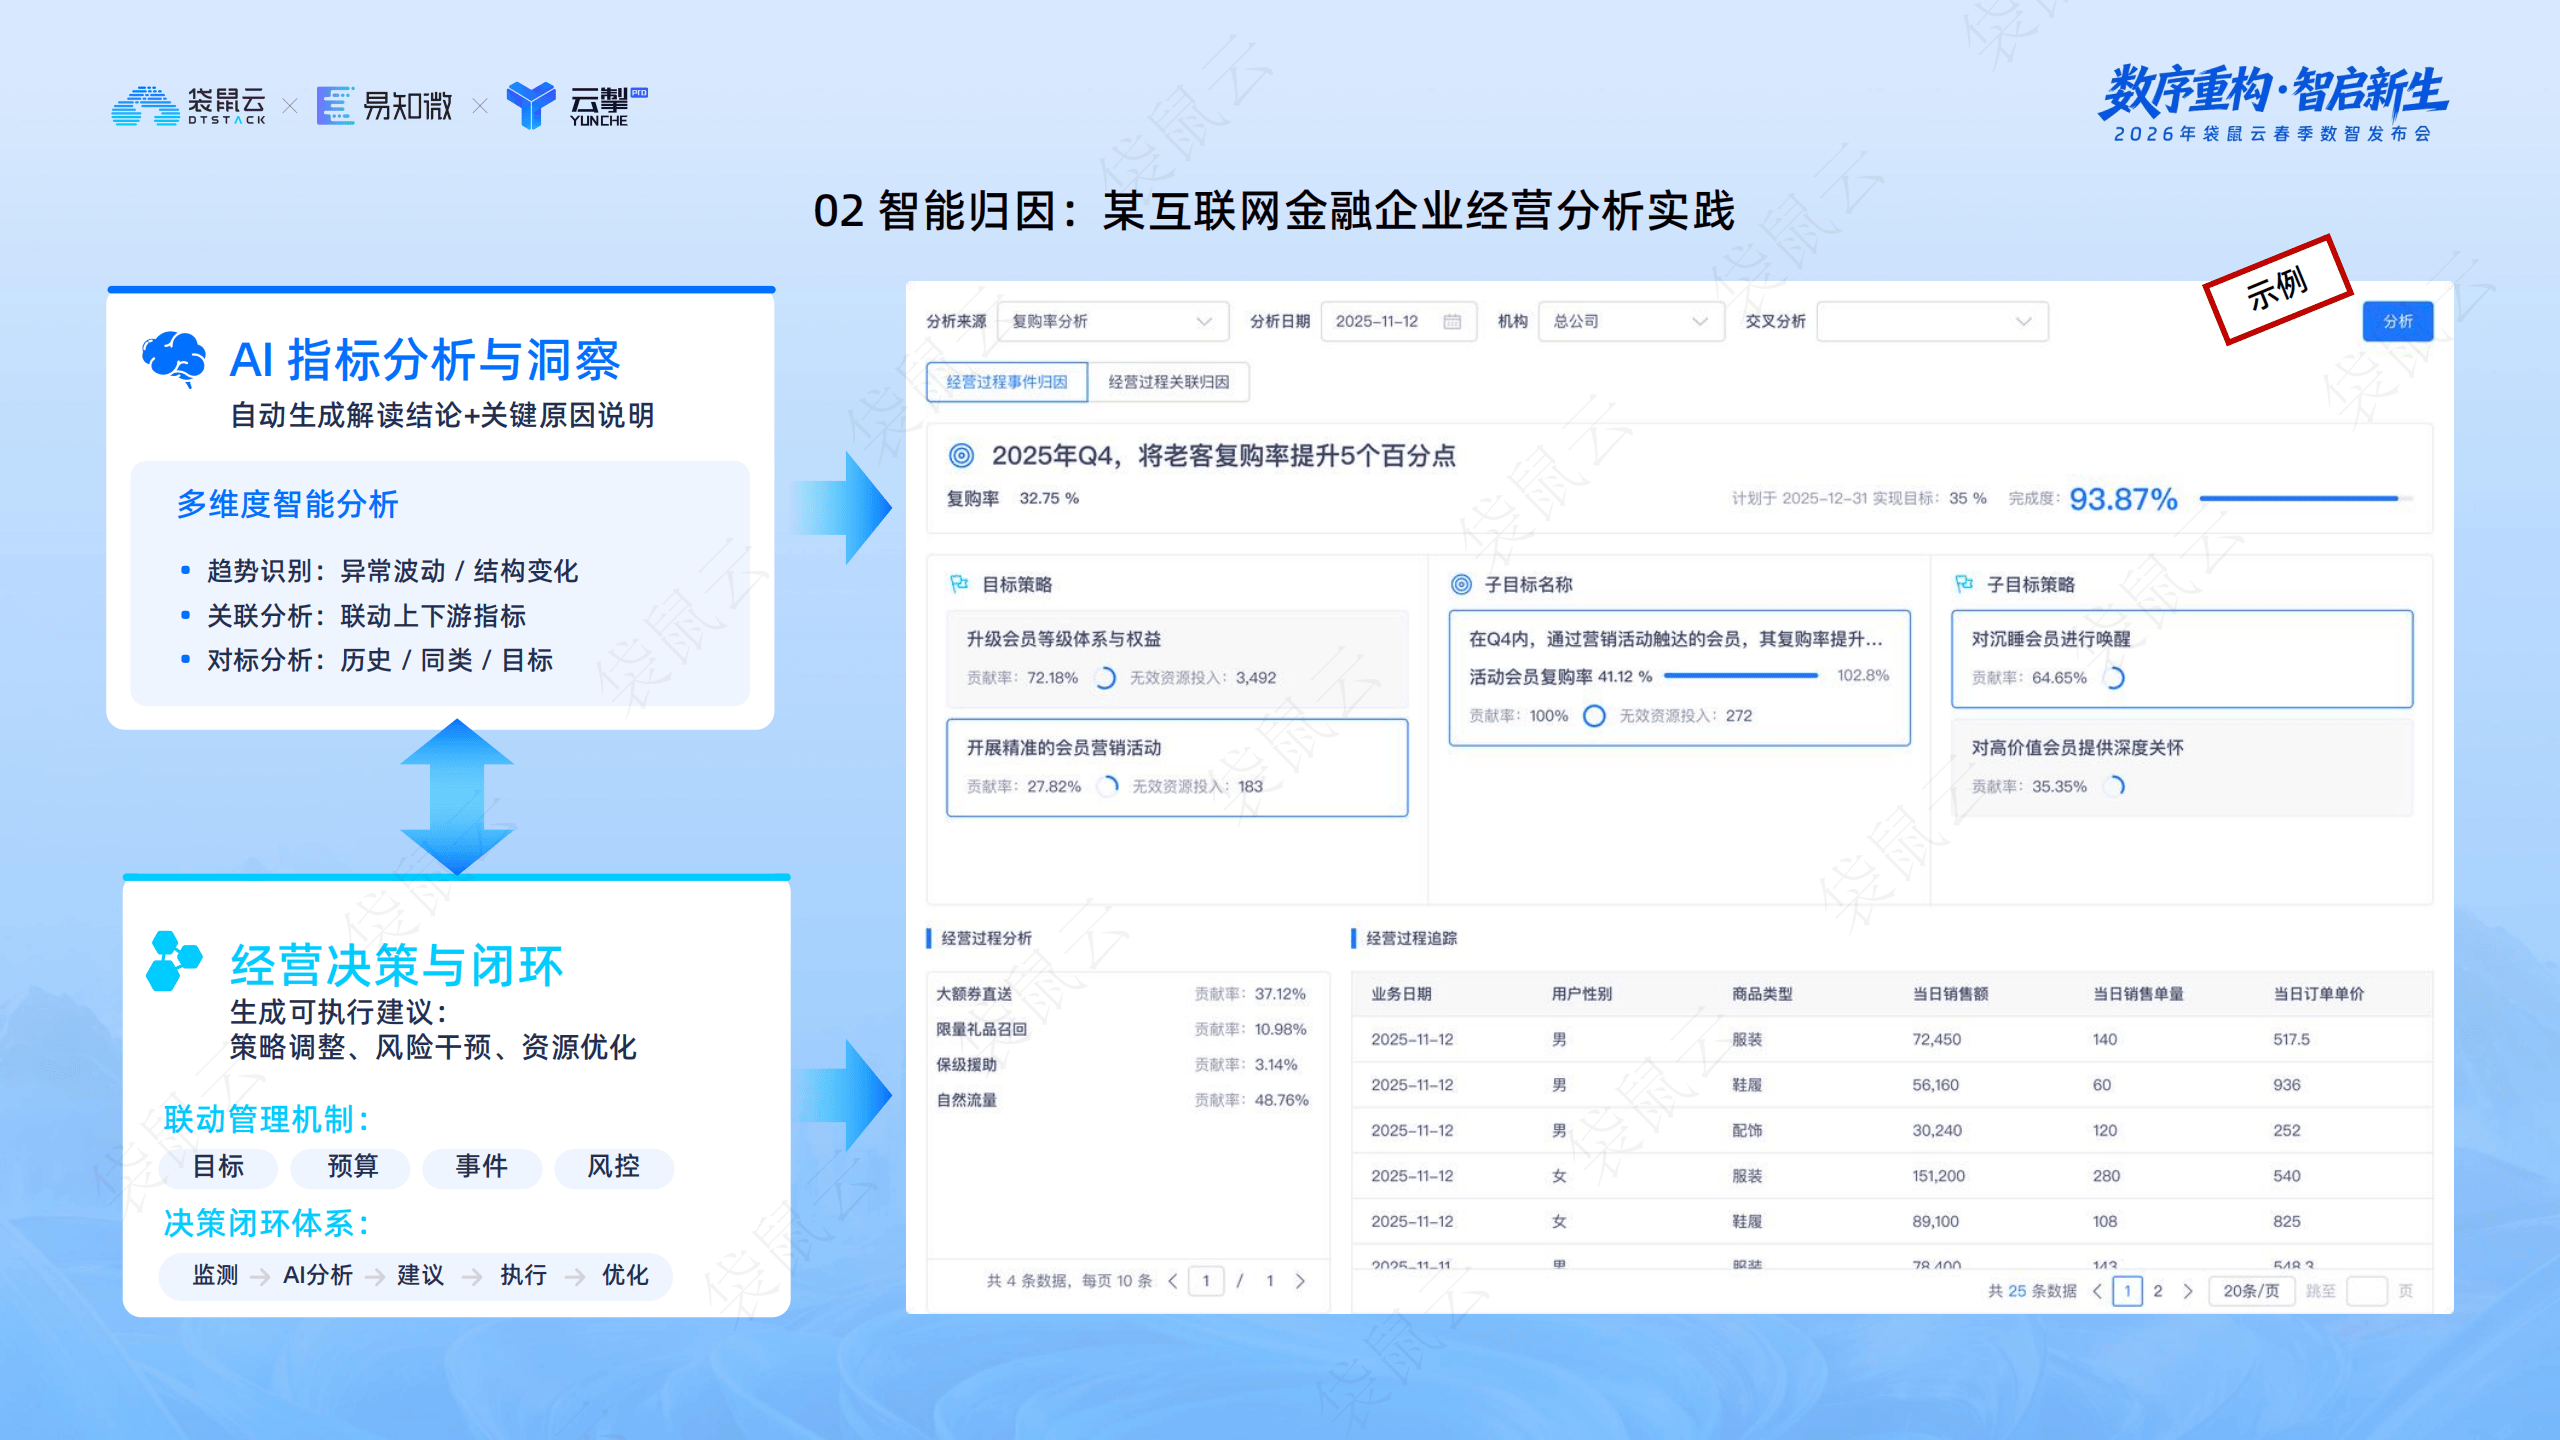Image resolution: width=2560 pixels, height=1440 pixels.
Task: Click the 保级援助 row
Action: (x=1128, y=1065)
